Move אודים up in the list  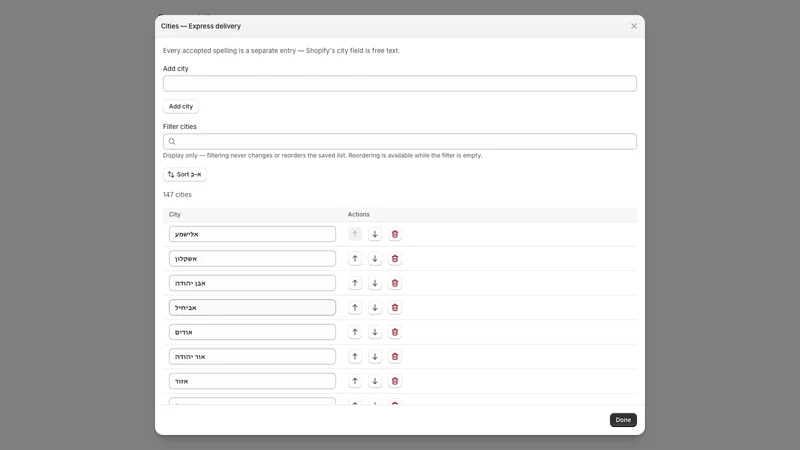pyautogui.click(x=355, y=332)
